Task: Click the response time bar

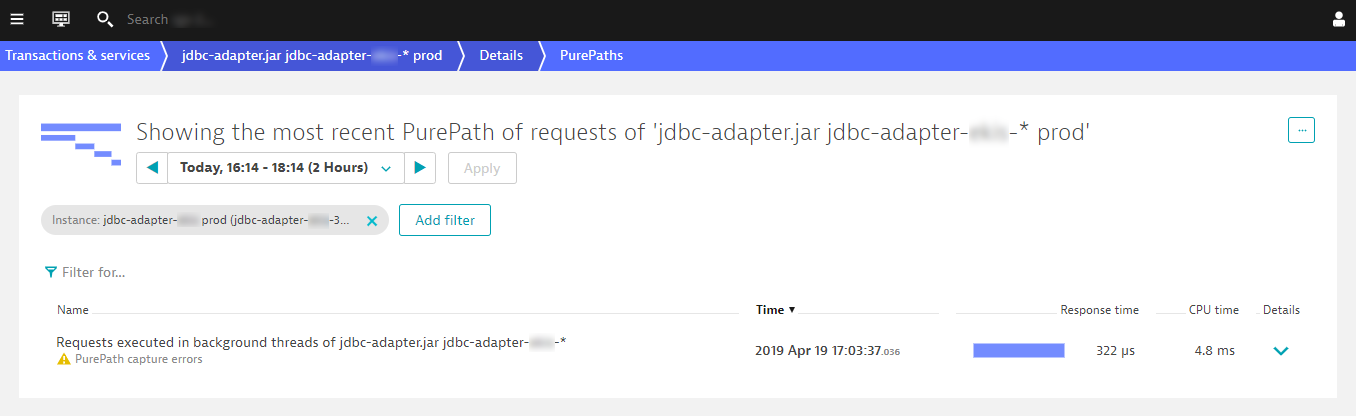Action: coord(1018,350)
